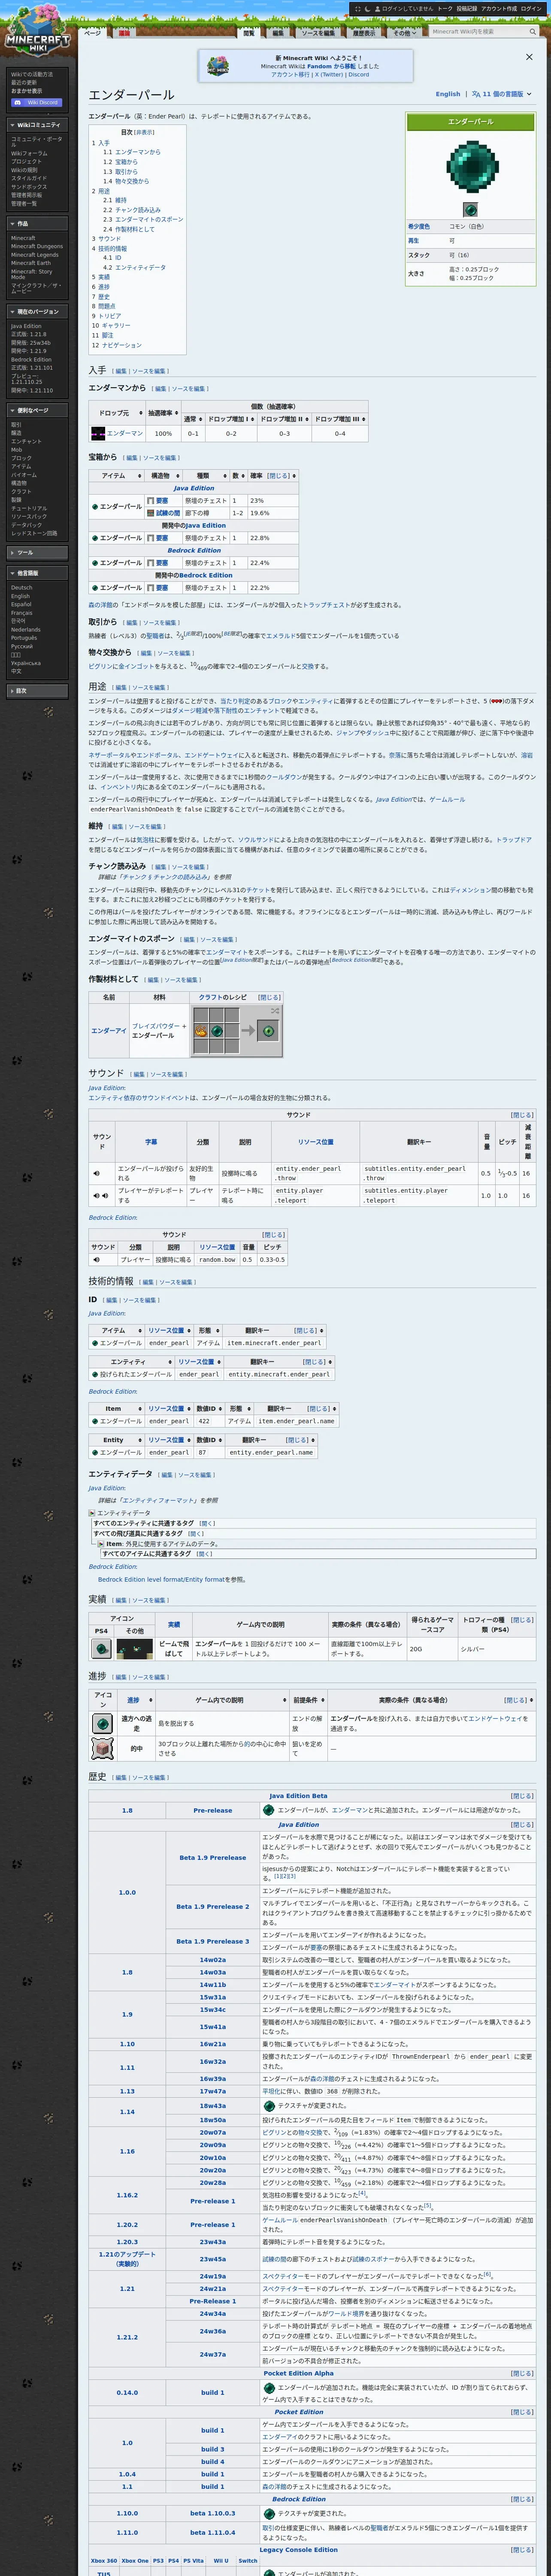Click the Minecraft Wiki icon in welcome banner

(x=217, y=66)
